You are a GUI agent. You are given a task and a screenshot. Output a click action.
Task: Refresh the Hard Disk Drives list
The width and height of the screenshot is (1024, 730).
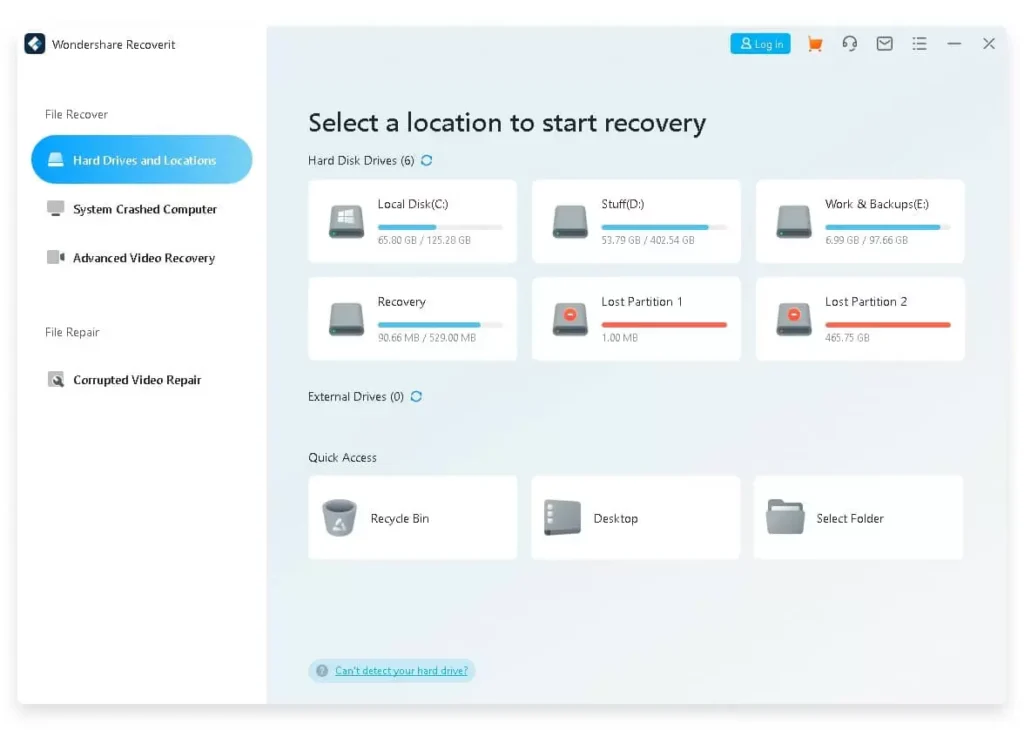click(427, 160)
